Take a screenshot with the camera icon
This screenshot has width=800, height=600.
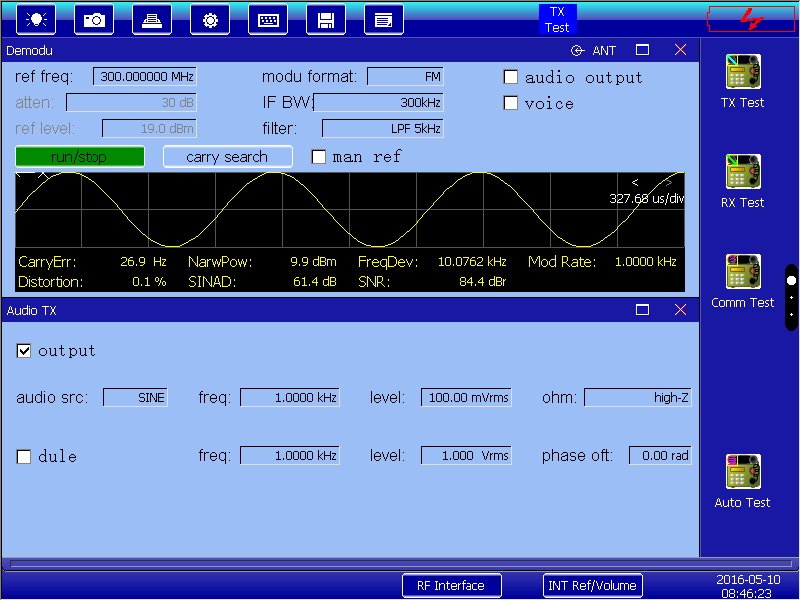click(94, 19)
